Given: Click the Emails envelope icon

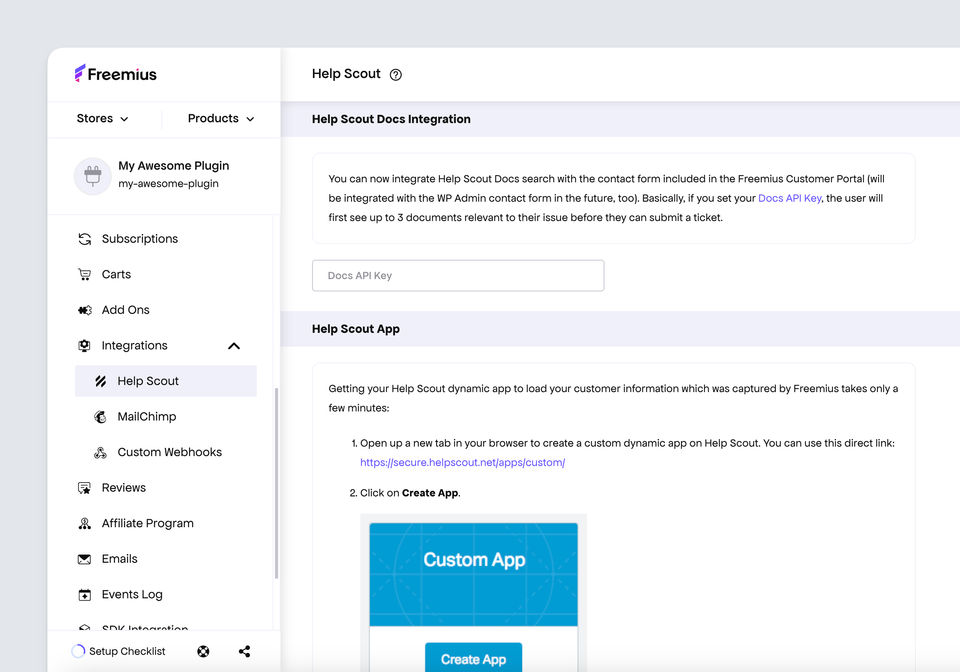Looking at the screenshot, I should point(85,559).
